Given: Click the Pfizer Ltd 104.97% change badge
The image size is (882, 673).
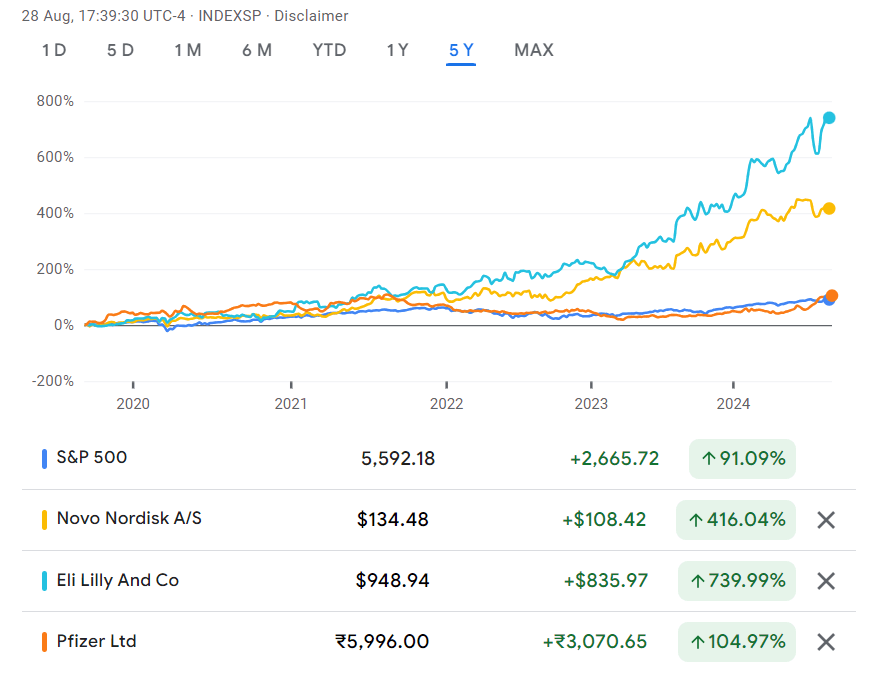Looking at the screenshot, I should 736,642.
